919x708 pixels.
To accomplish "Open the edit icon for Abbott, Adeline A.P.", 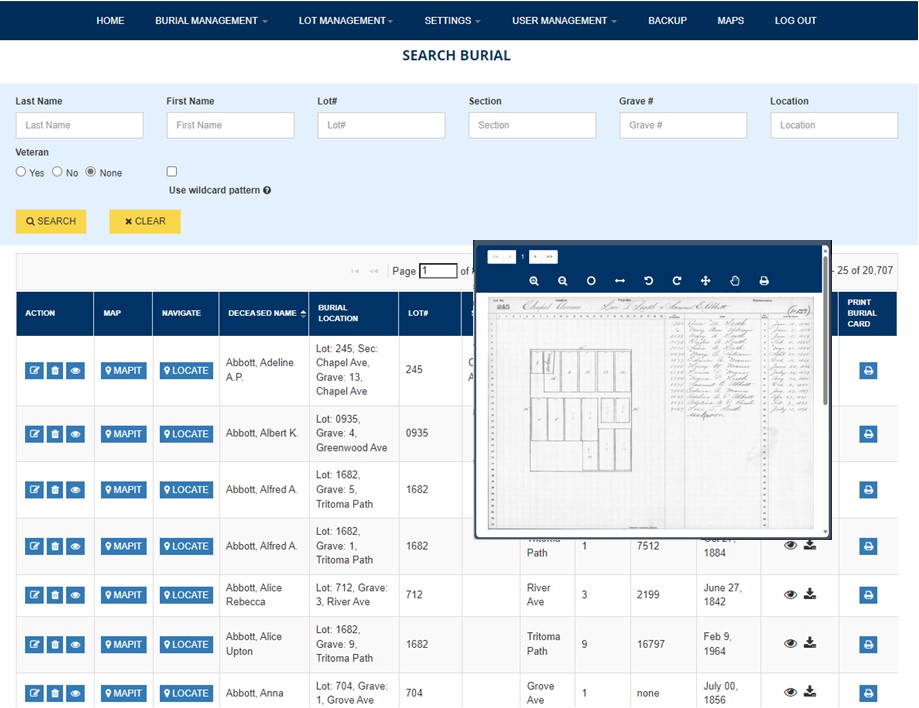I will [x=34, y=370].
